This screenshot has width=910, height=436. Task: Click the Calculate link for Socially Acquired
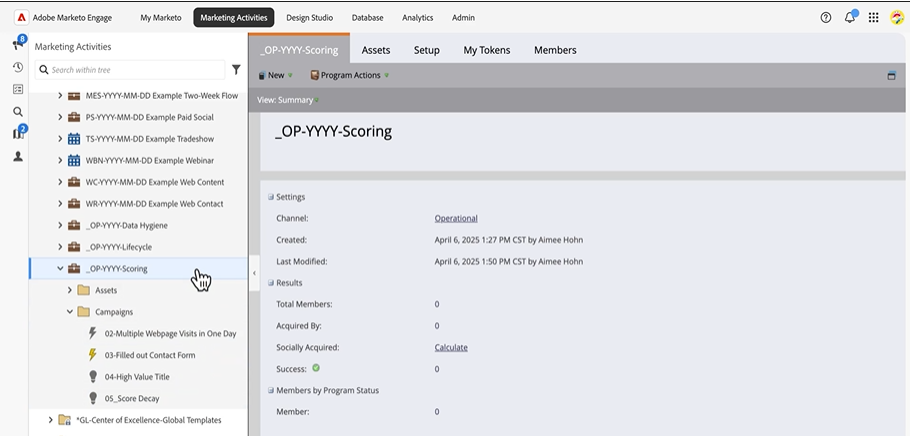(x=451, y=347)
